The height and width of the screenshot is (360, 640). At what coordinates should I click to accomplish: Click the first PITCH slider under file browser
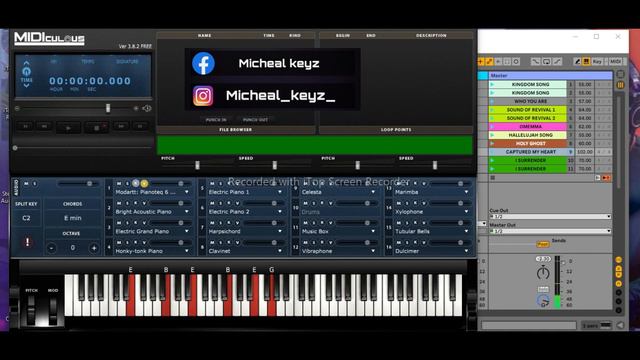(x=198, y=165)
